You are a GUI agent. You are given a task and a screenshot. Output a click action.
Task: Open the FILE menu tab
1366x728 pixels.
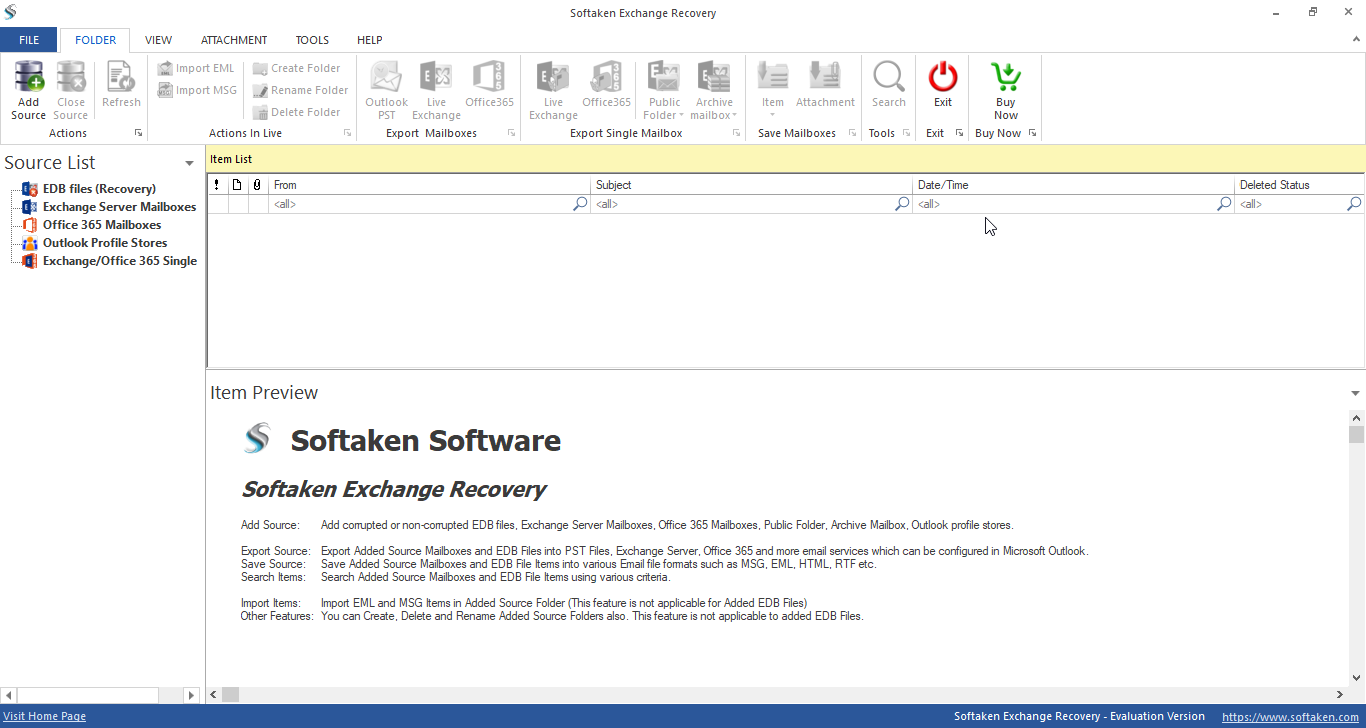29,40
